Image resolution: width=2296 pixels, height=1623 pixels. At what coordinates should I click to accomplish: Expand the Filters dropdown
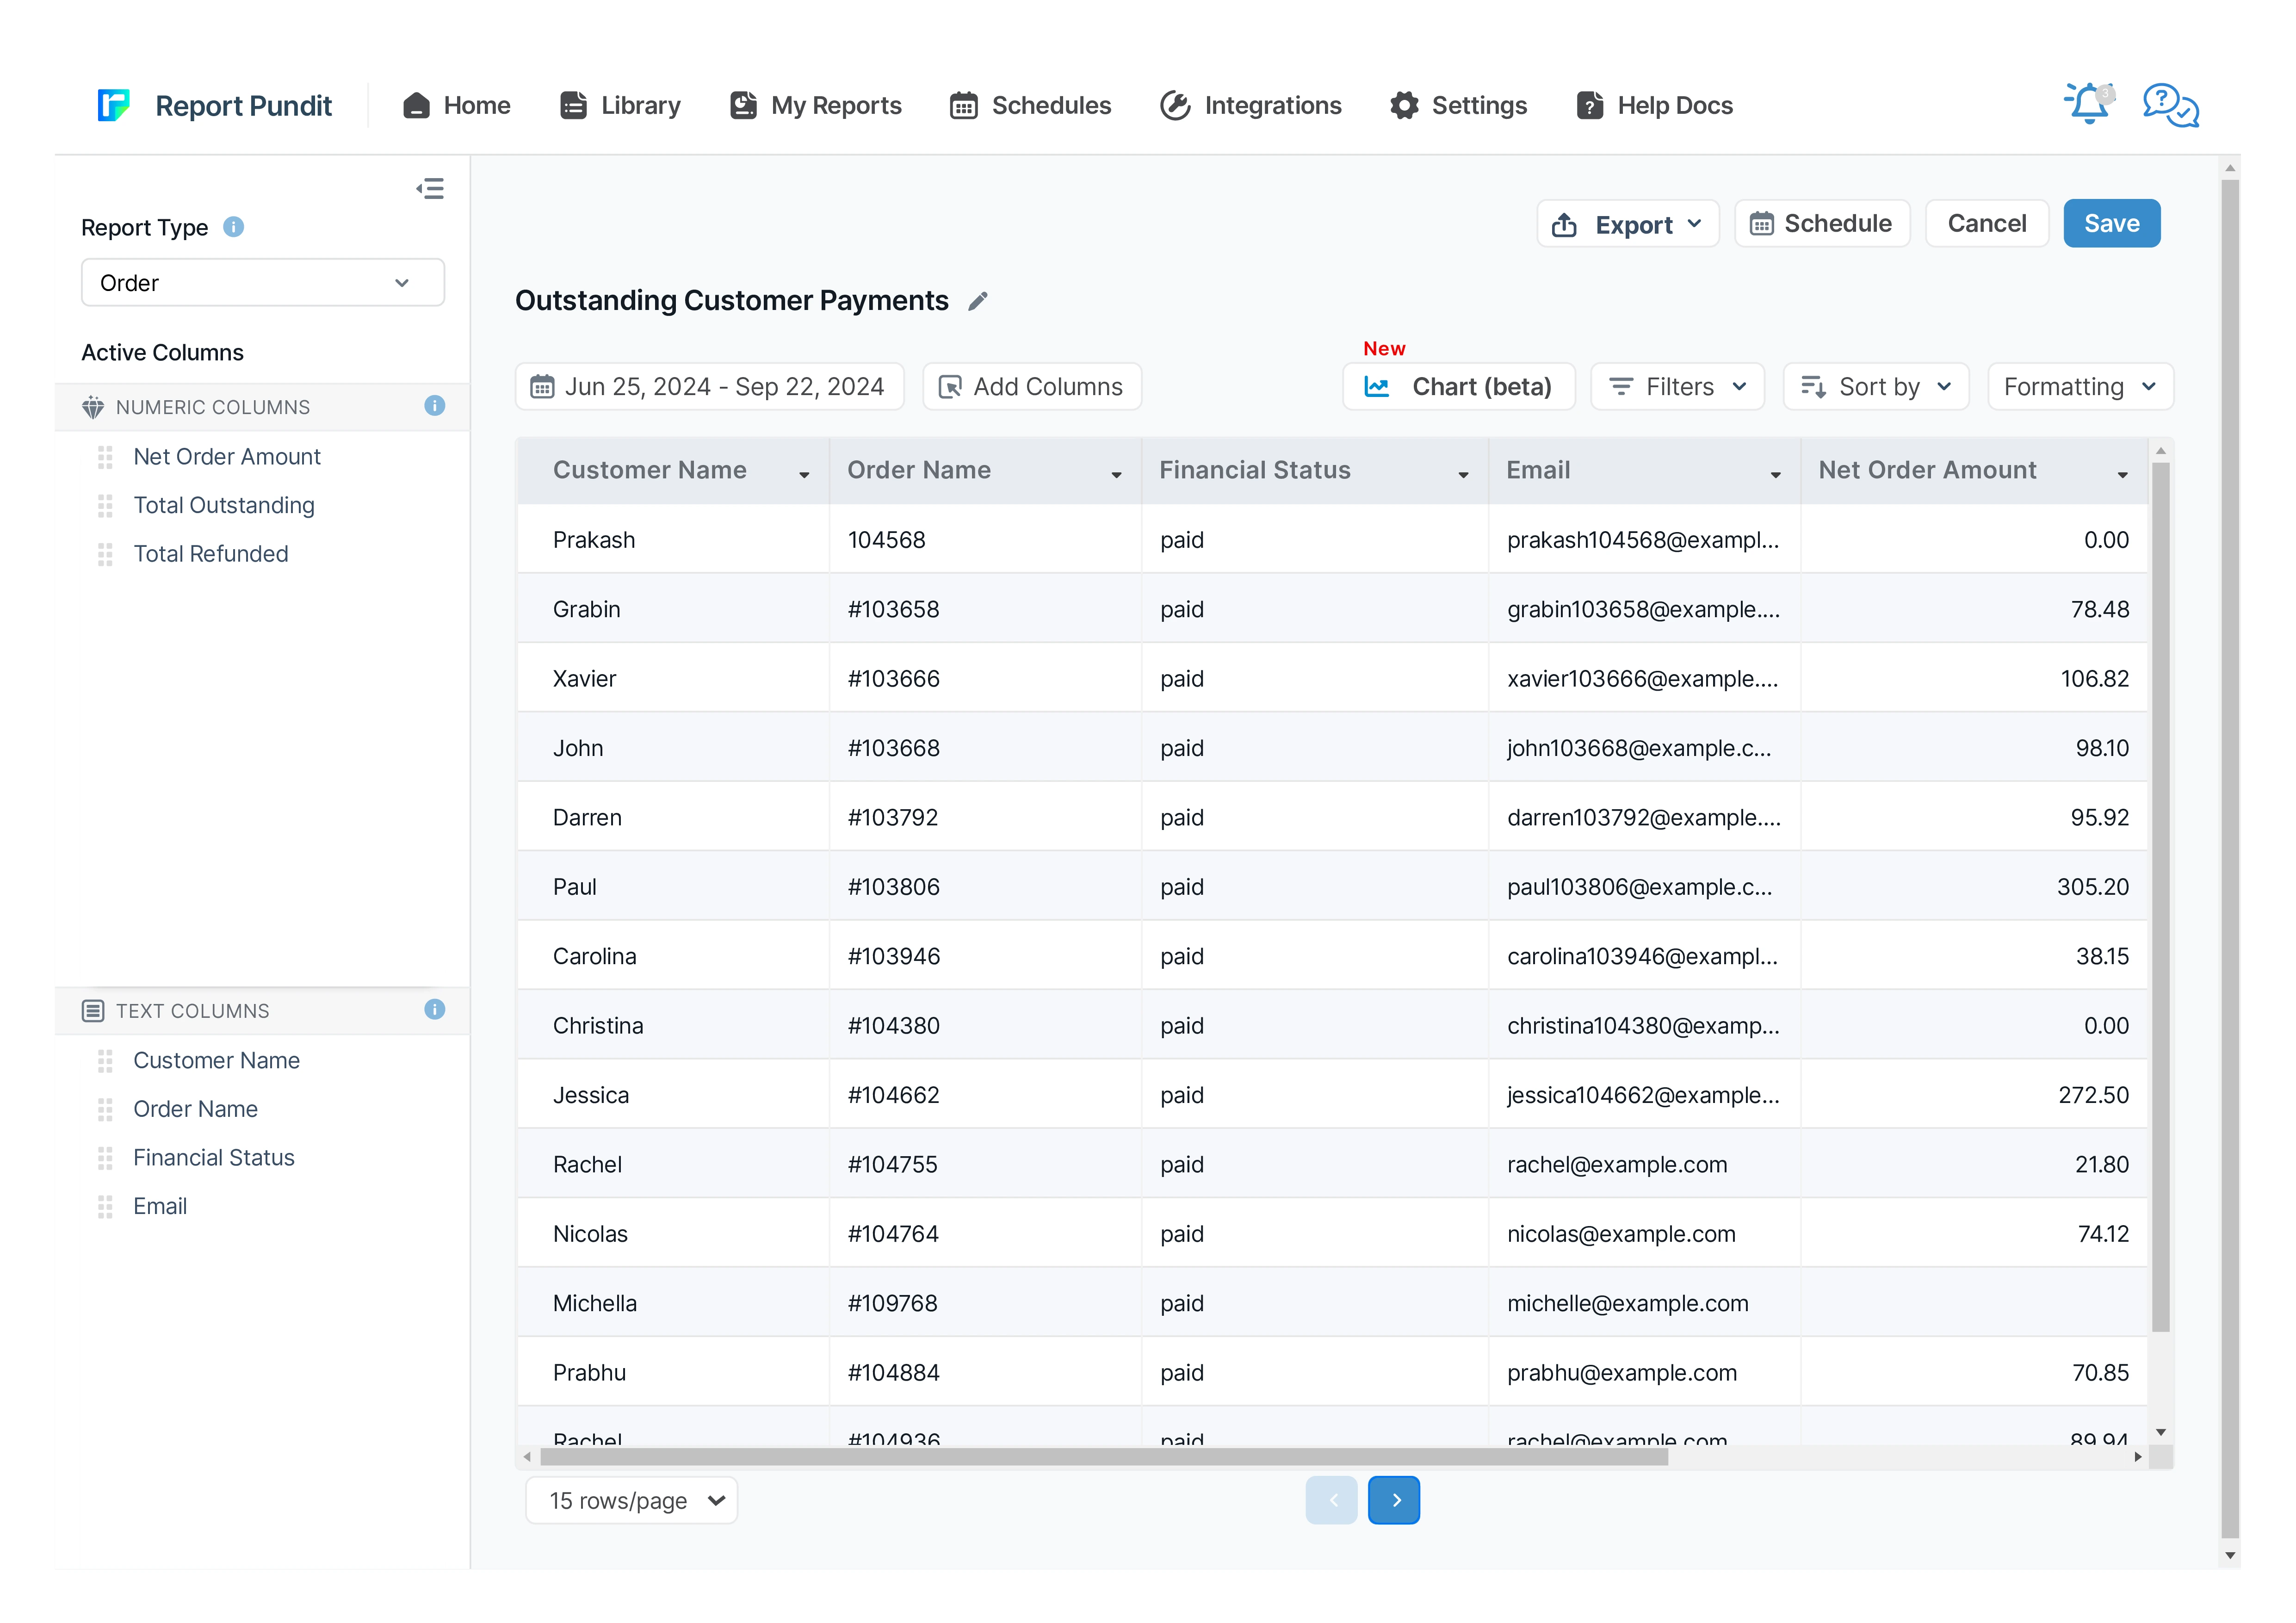pos(1677,387)
